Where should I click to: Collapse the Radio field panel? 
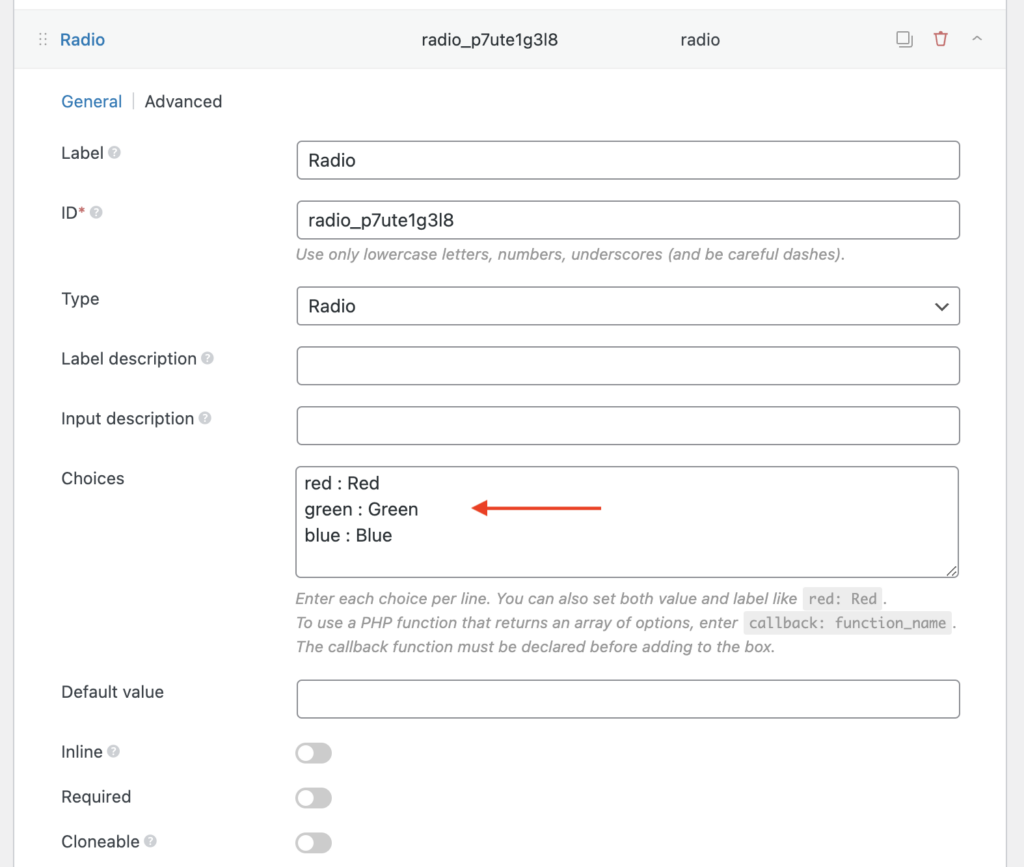[x=977, y=39]
